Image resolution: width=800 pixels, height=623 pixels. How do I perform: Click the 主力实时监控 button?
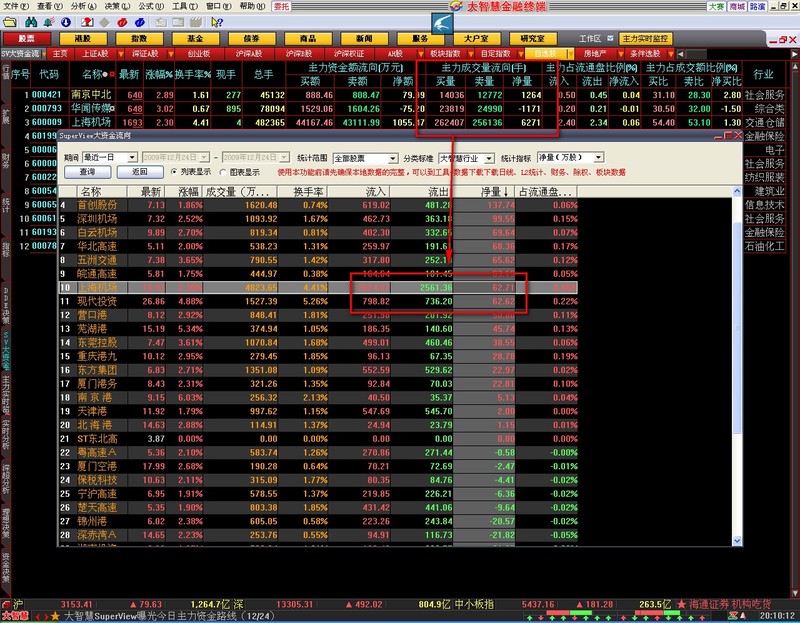click(x=645, y=39)
